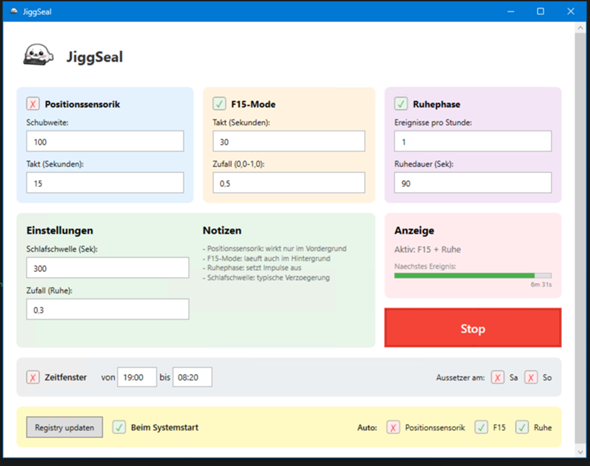Click the Zufall (Ruhe) field showing 0.3
The width and height of the screenshot is (590, 466).
click(108, 309)
